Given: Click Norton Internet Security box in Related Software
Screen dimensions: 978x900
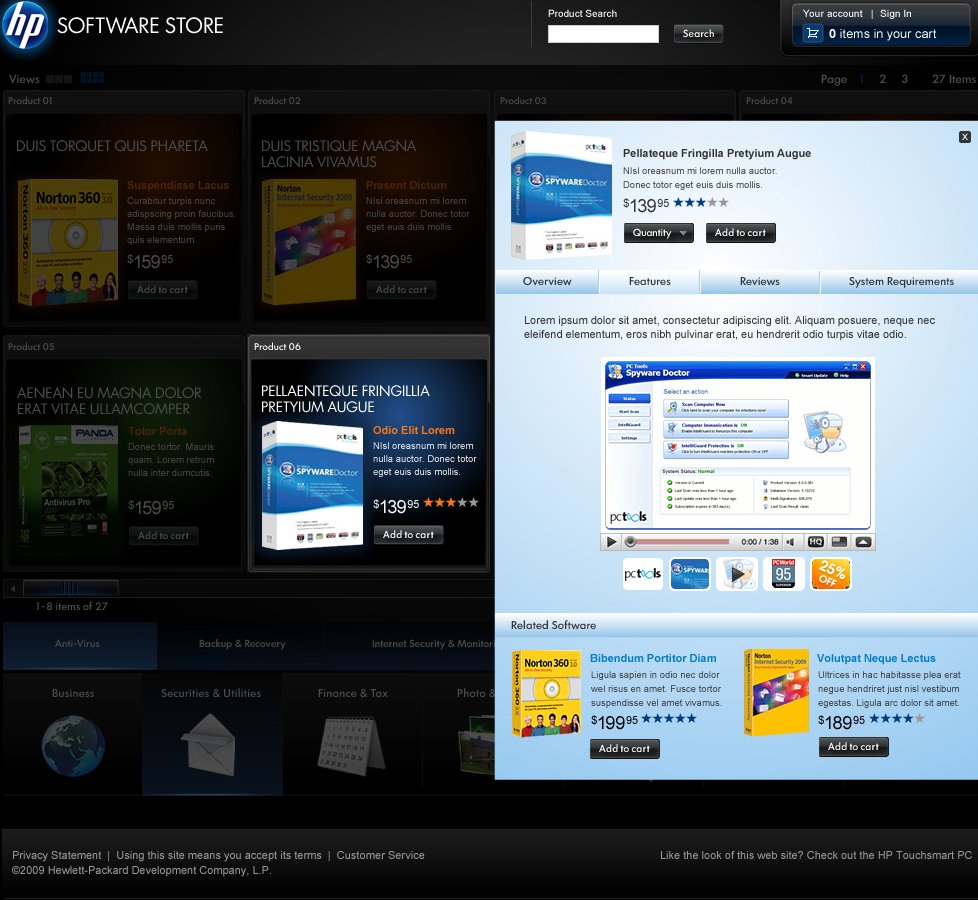Looking at the screenshot, I should [777, 692].
